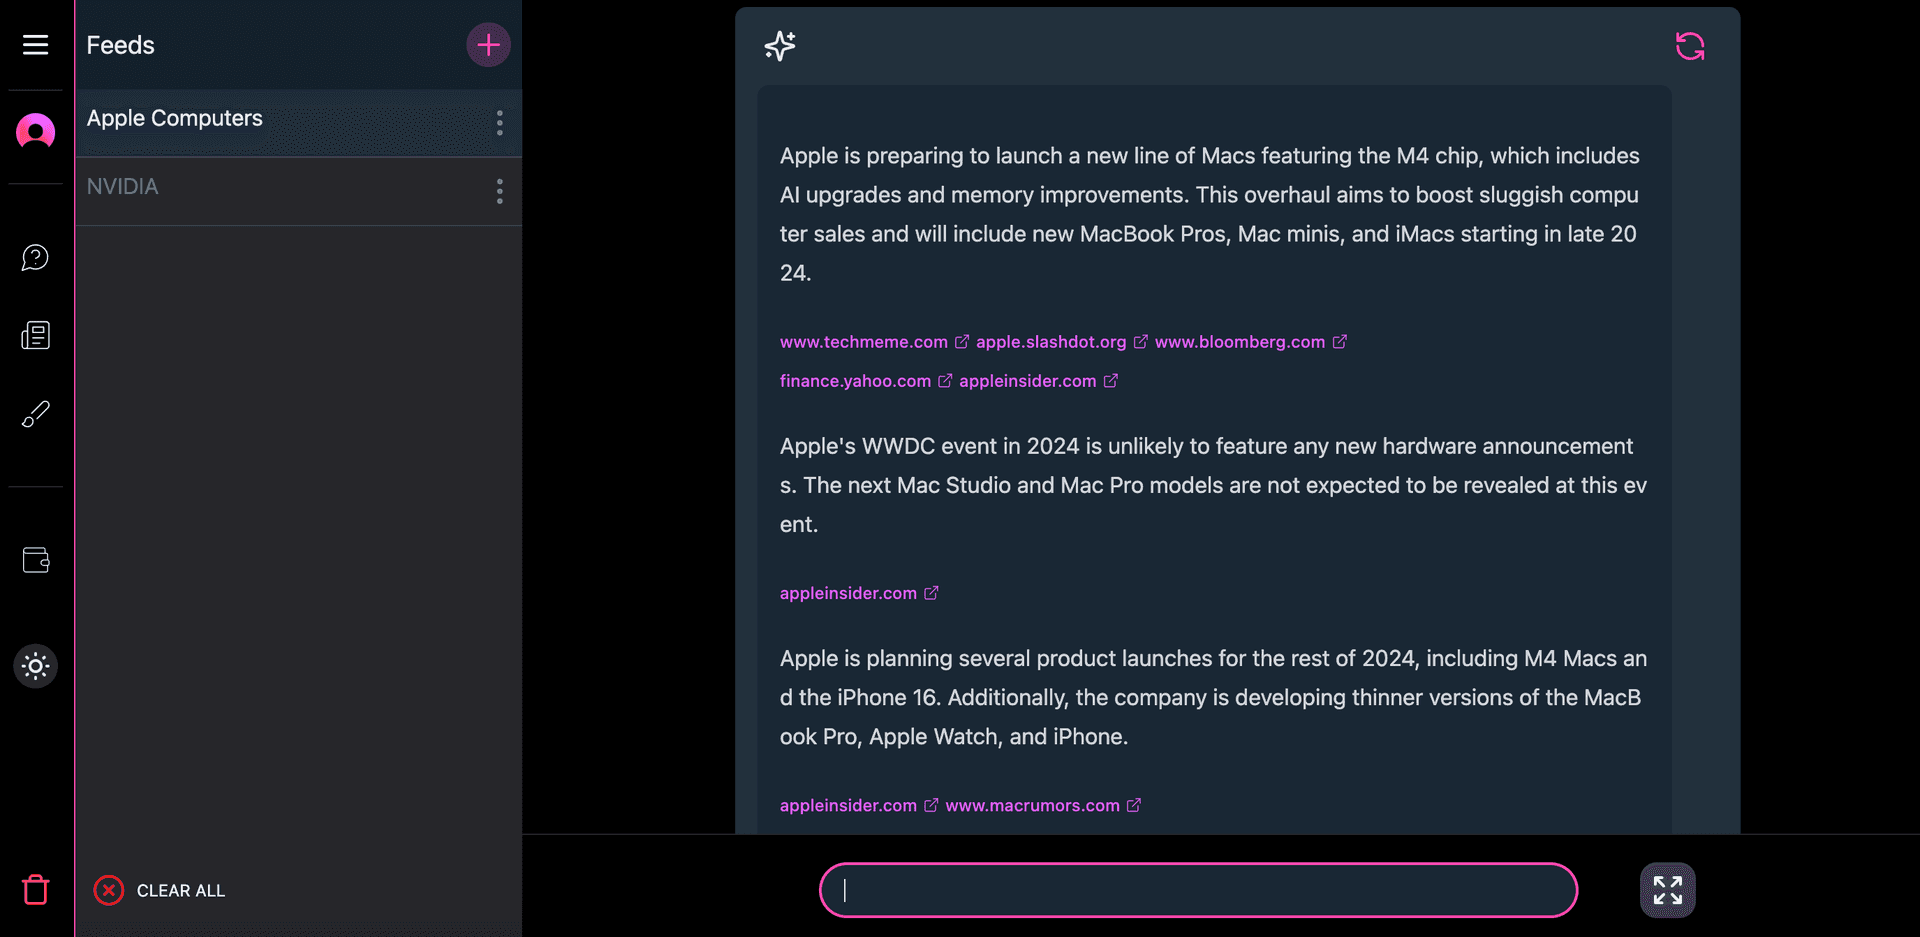Open the wallet icon in sidebar
1920x937 pixels.
[35, 560]
